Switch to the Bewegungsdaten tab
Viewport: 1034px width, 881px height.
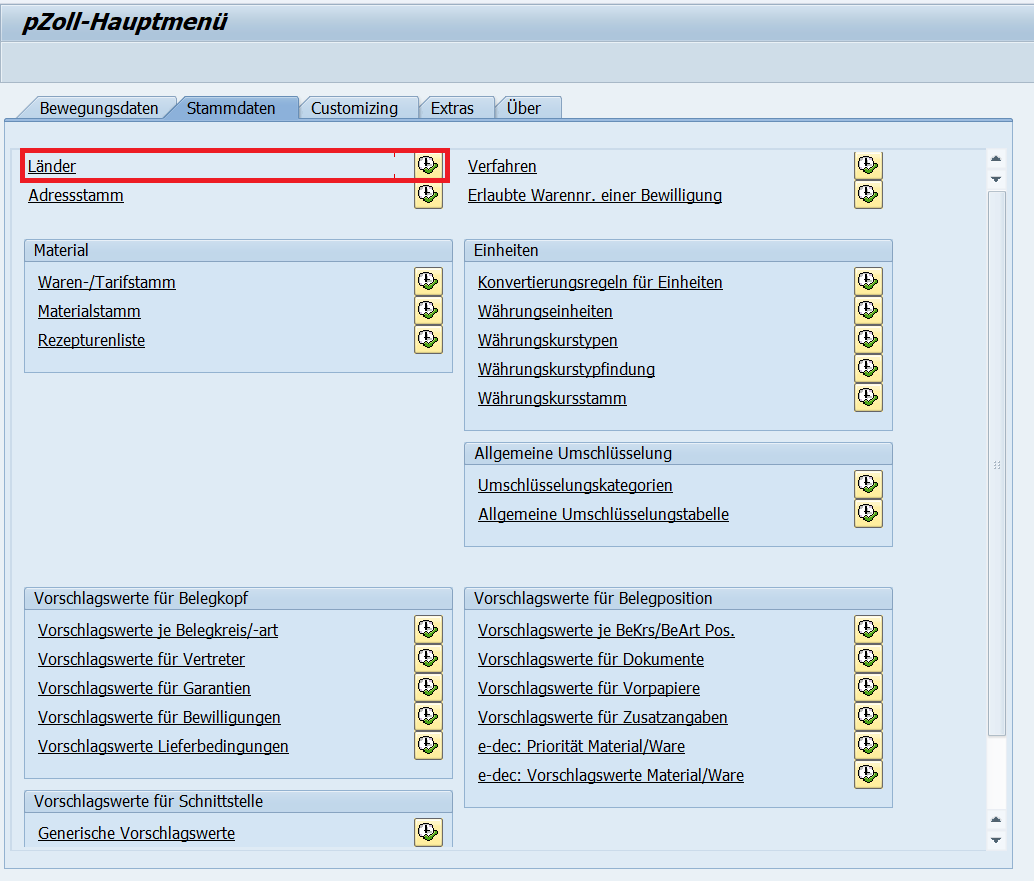pos(98,108)
